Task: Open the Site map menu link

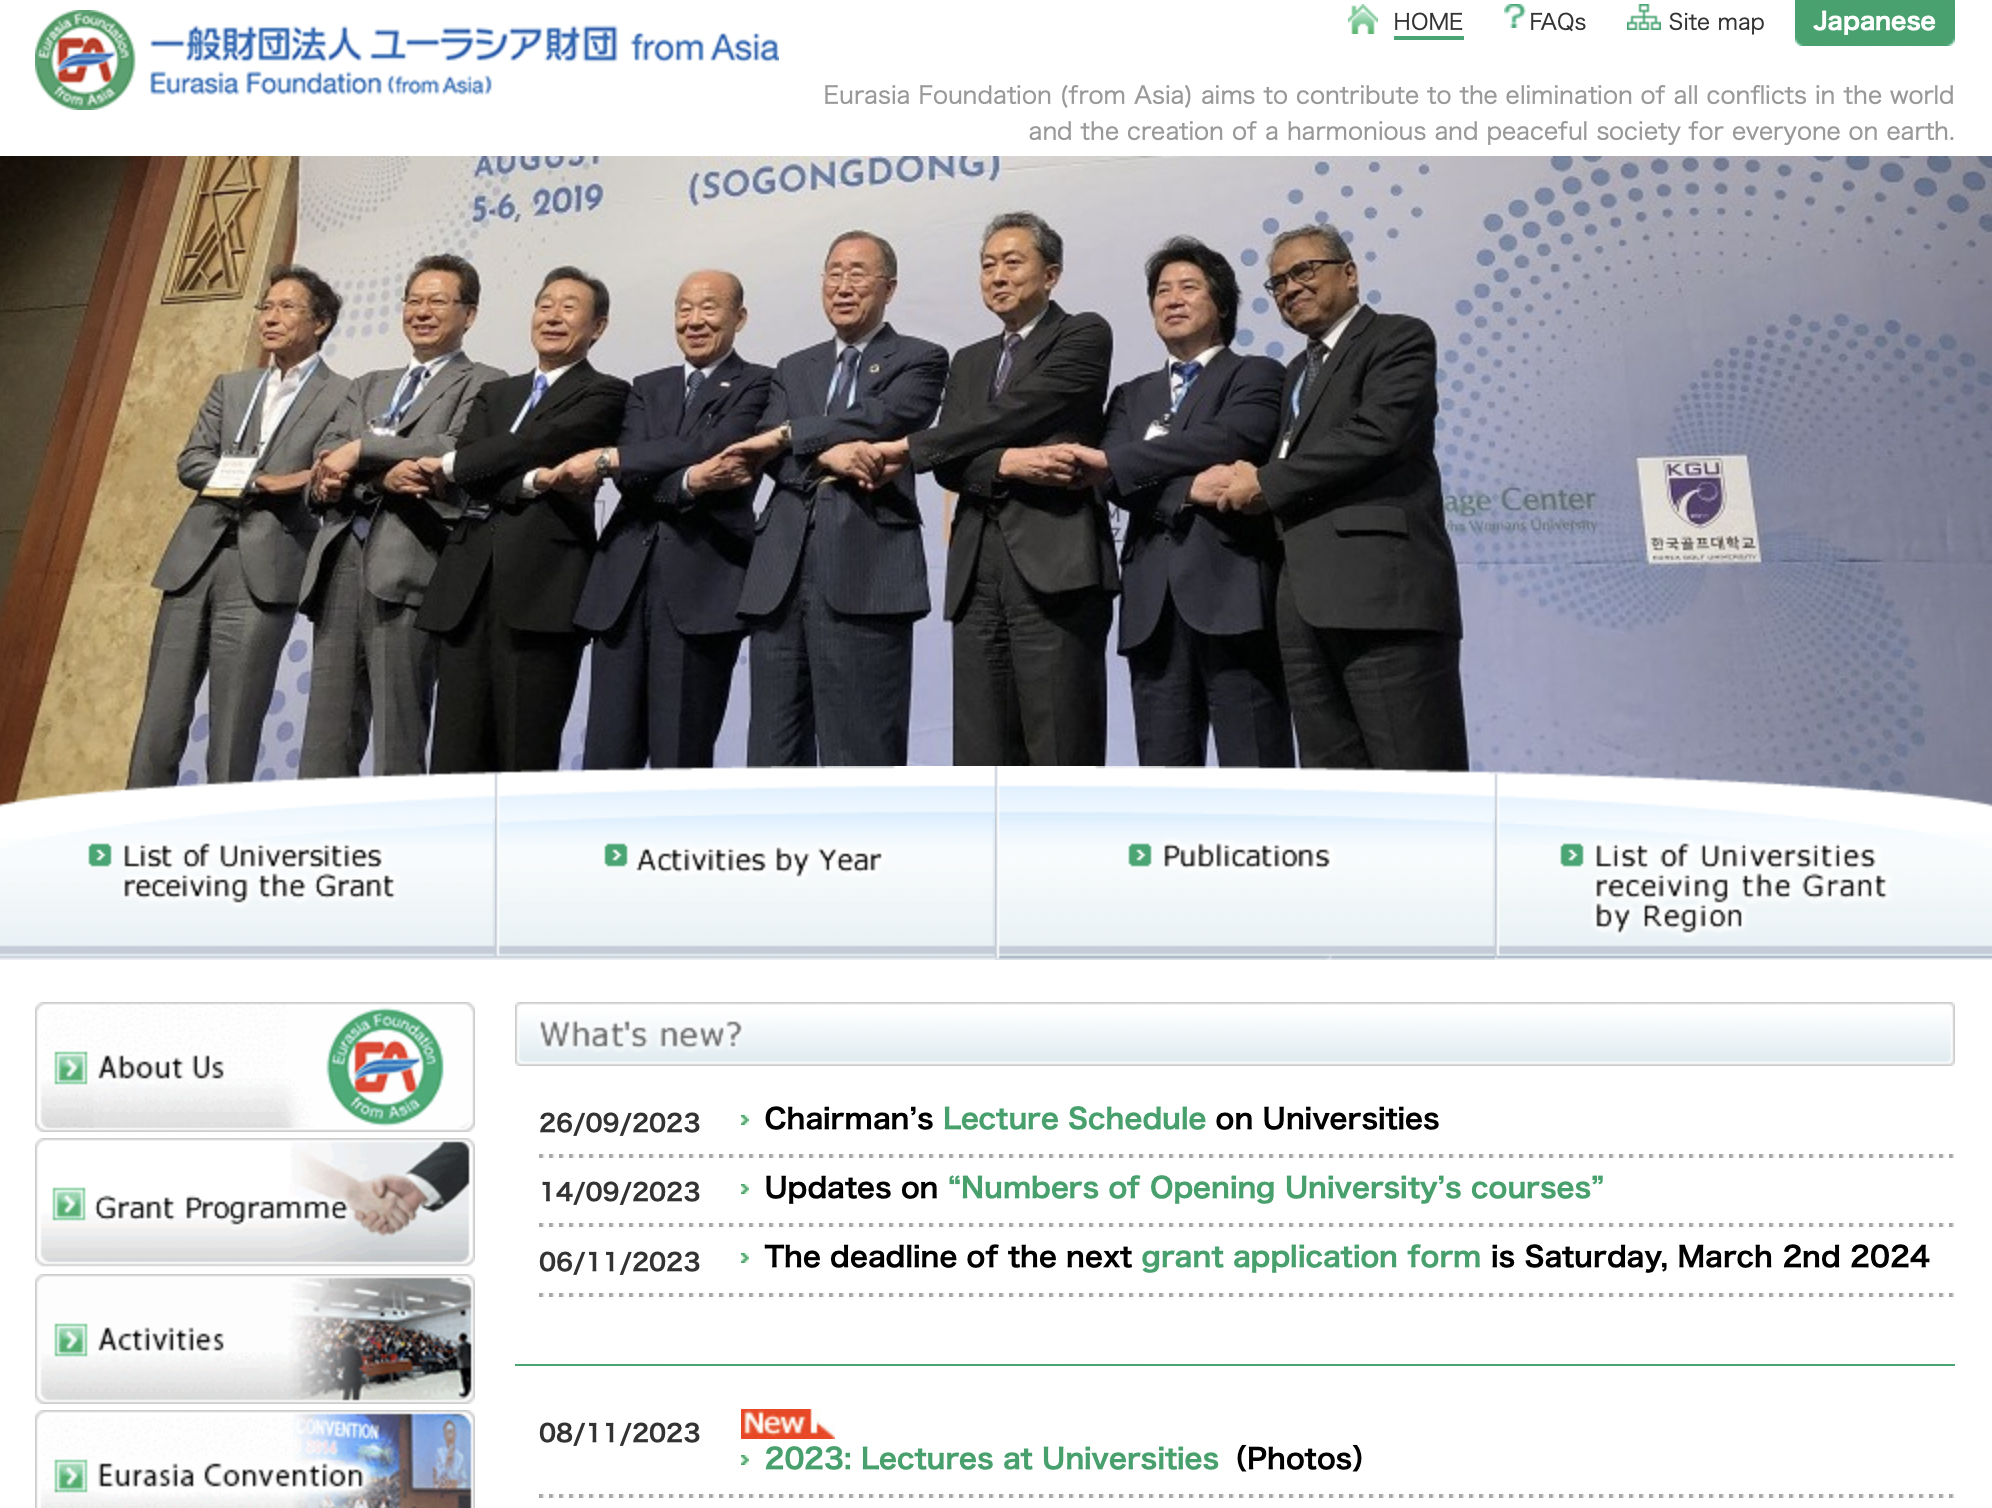Action: (1715, 22)
